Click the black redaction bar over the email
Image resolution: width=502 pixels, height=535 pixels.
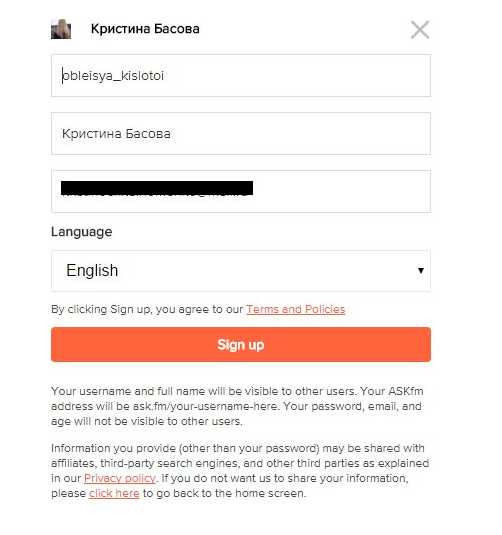tap(157, 188)
